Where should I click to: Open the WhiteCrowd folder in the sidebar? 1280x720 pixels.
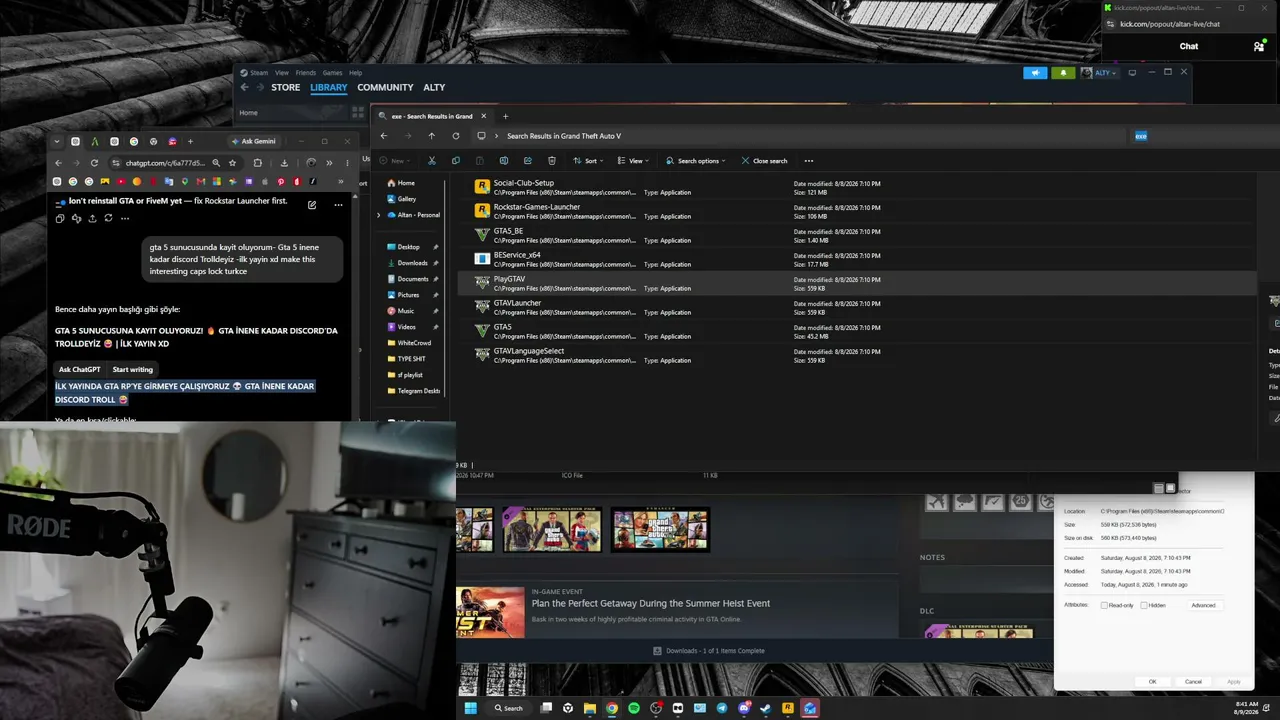point(413,343)
